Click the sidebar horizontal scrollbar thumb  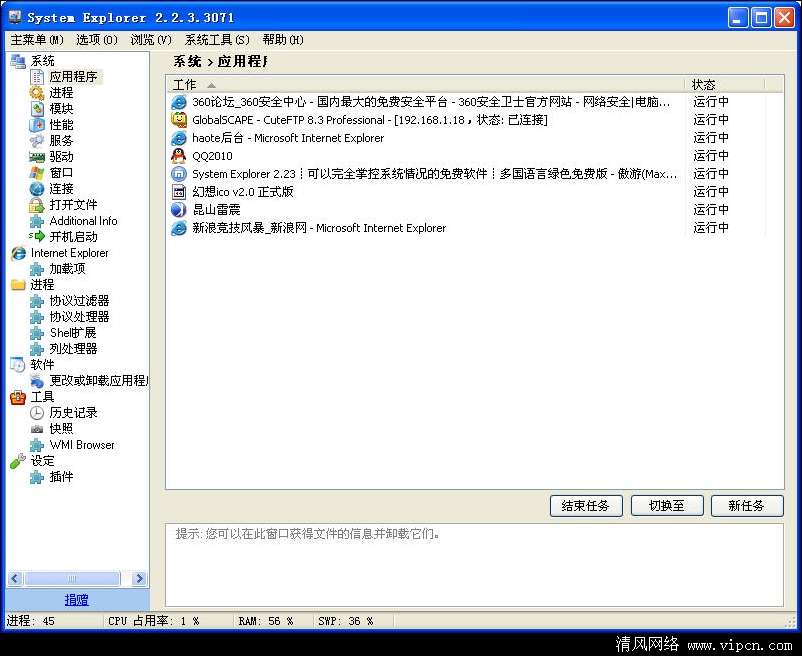(72, 578)
